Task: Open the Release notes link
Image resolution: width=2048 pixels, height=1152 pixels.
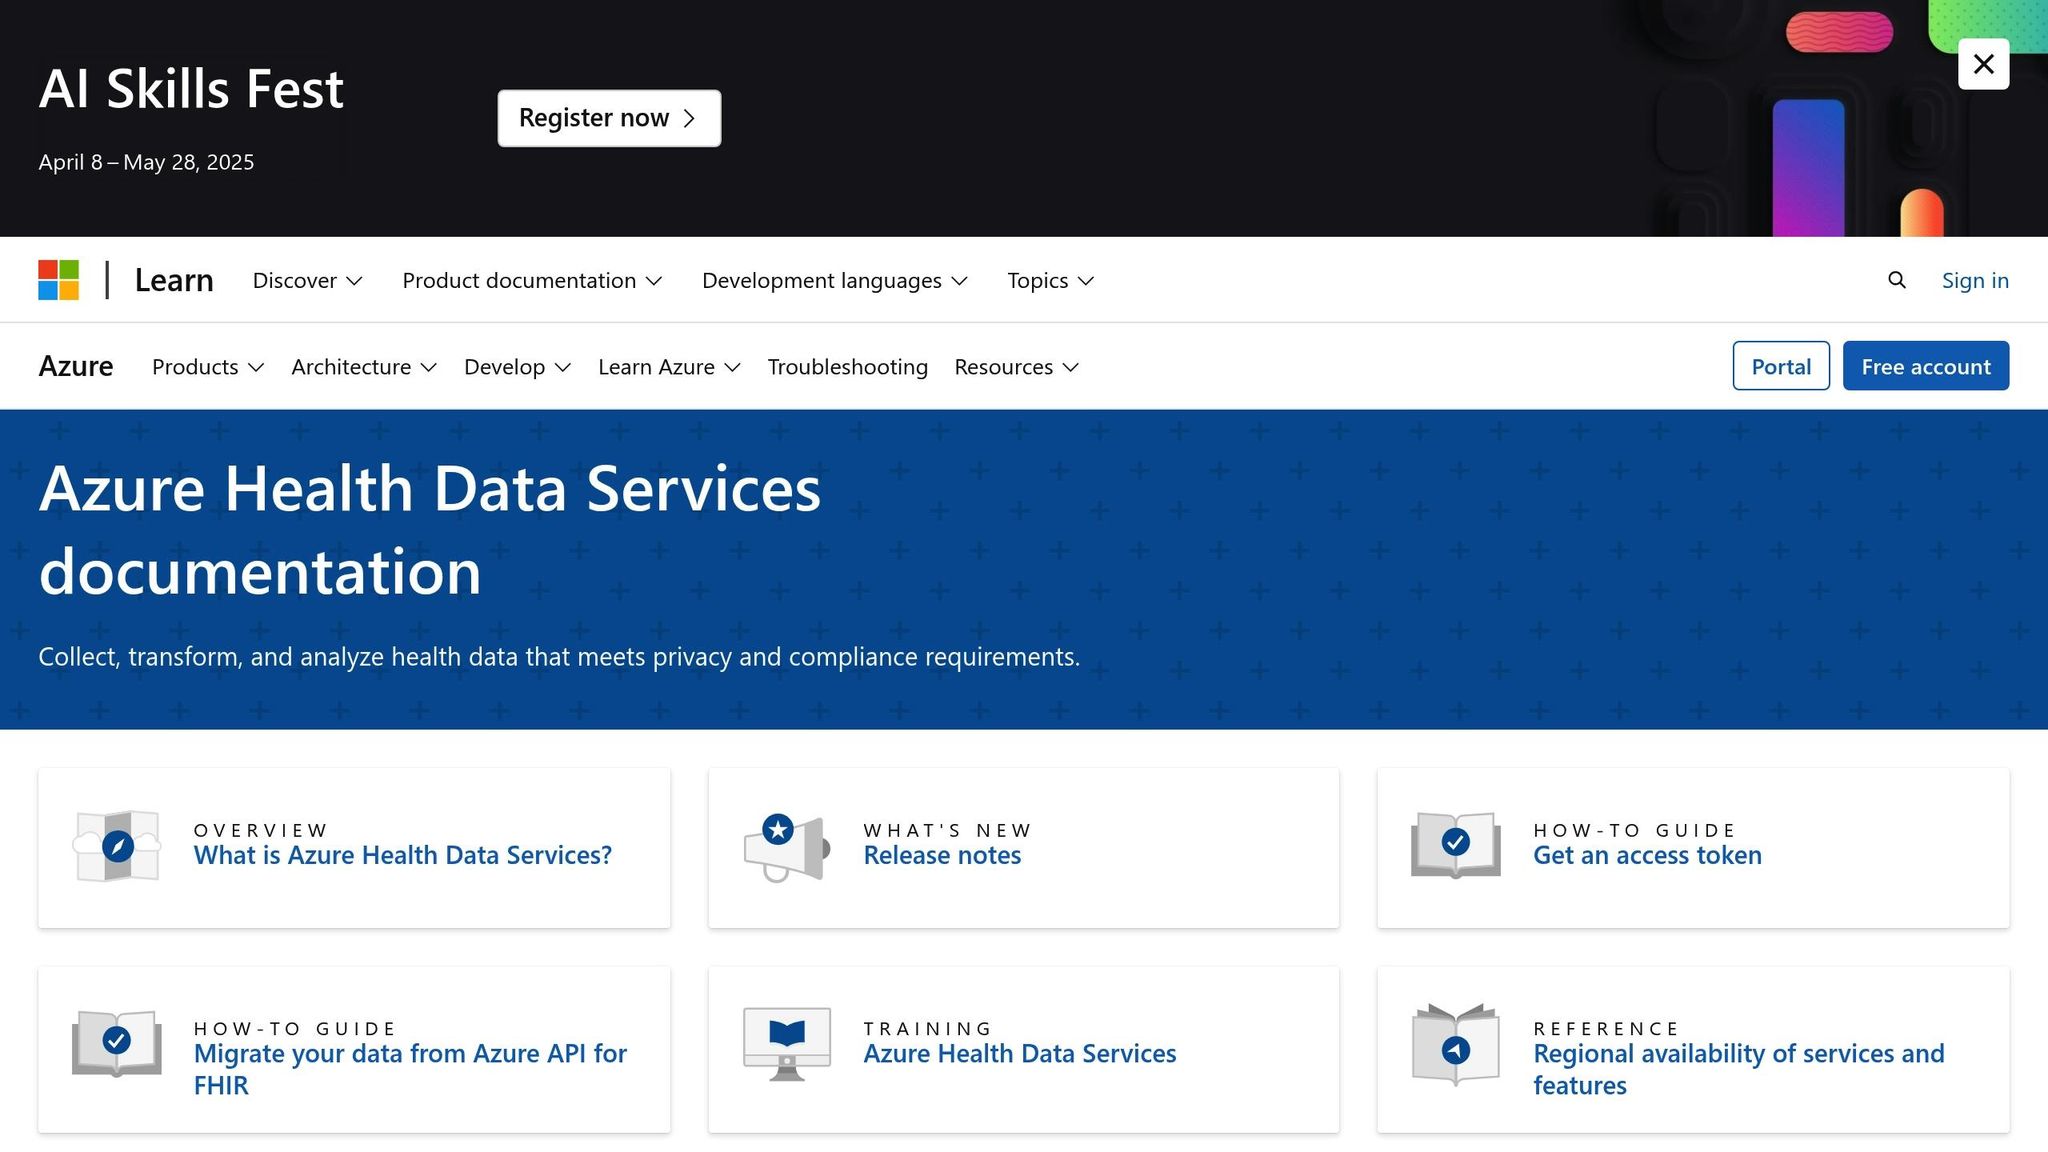Action: [x=942, y=855]
